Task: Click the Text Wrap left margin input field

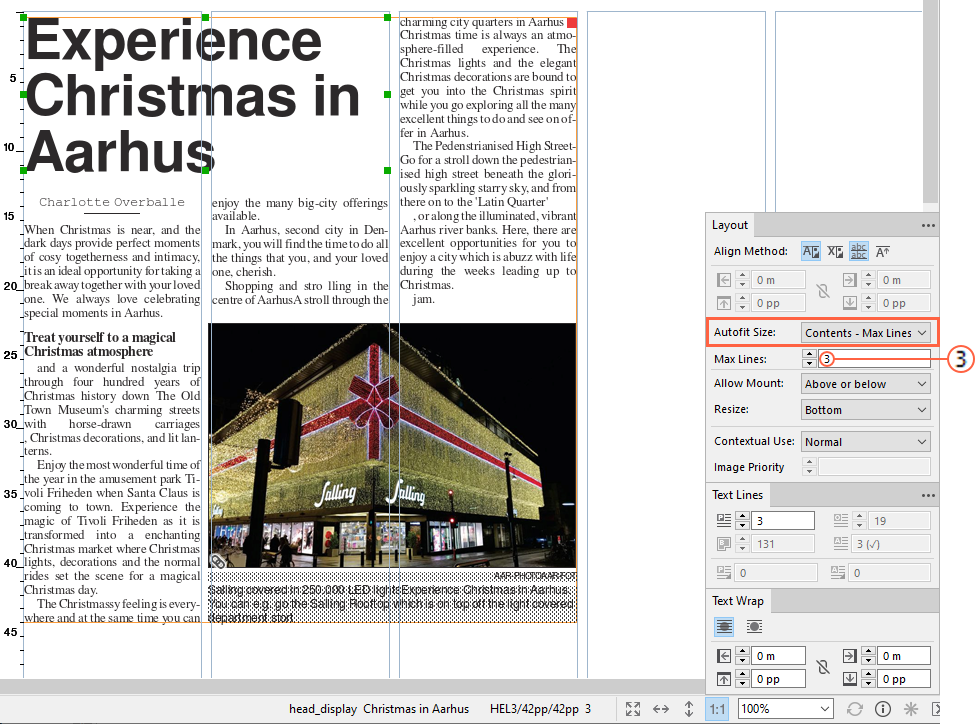Action: [778, 656]
